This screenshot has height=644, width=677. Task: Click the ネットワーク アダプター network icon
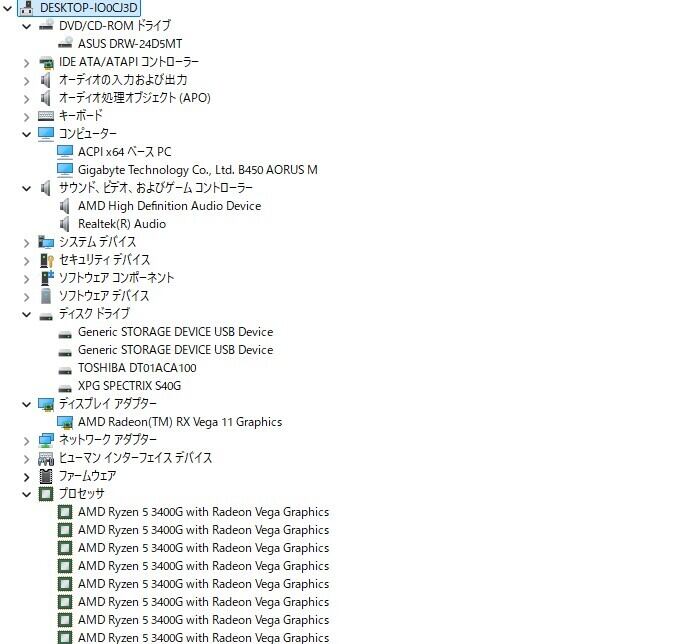click(46, 440)
